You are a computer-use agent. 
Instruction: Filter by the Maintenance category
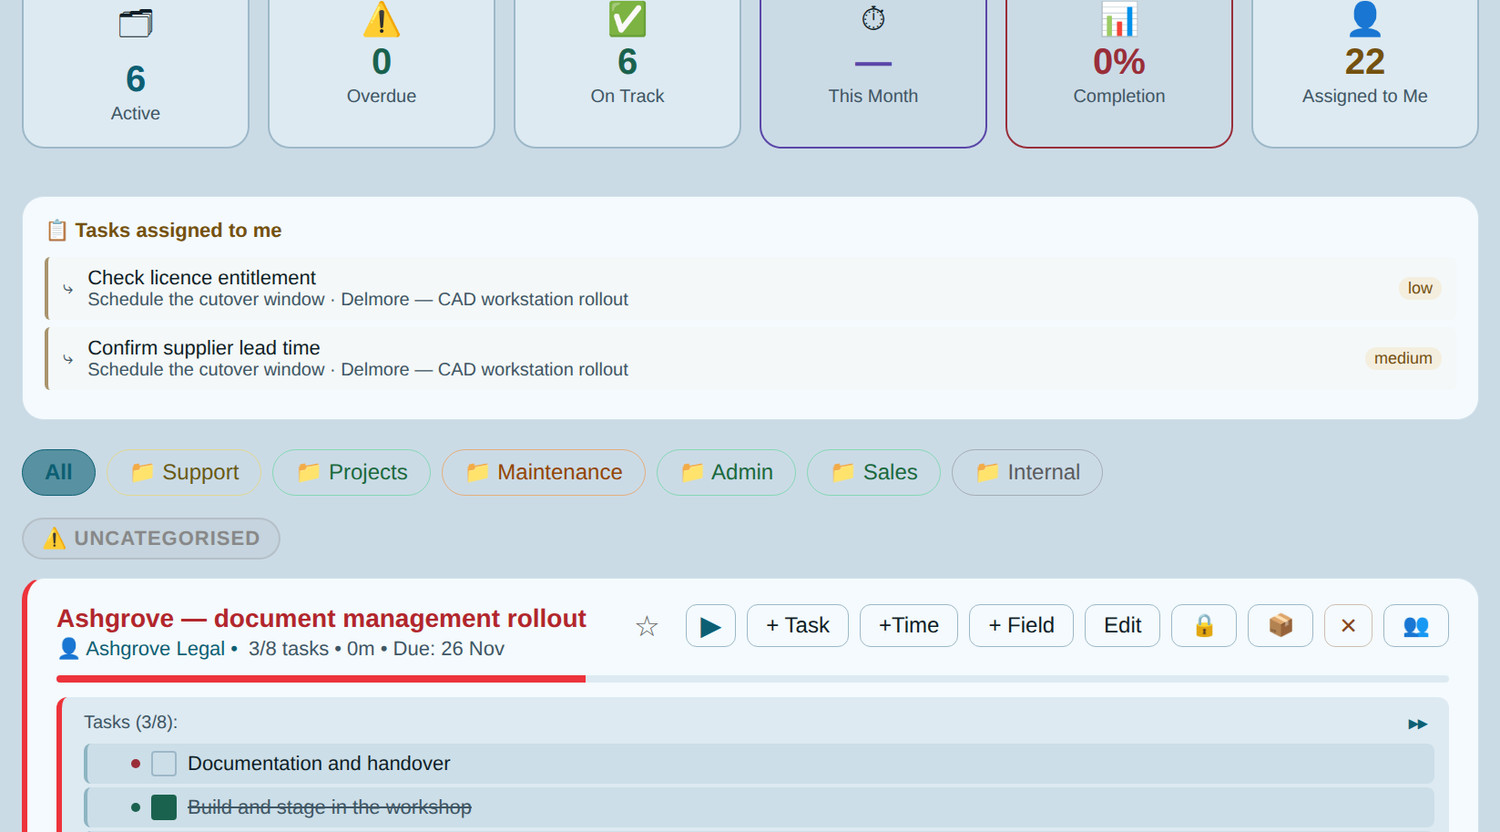pos(543,472)
